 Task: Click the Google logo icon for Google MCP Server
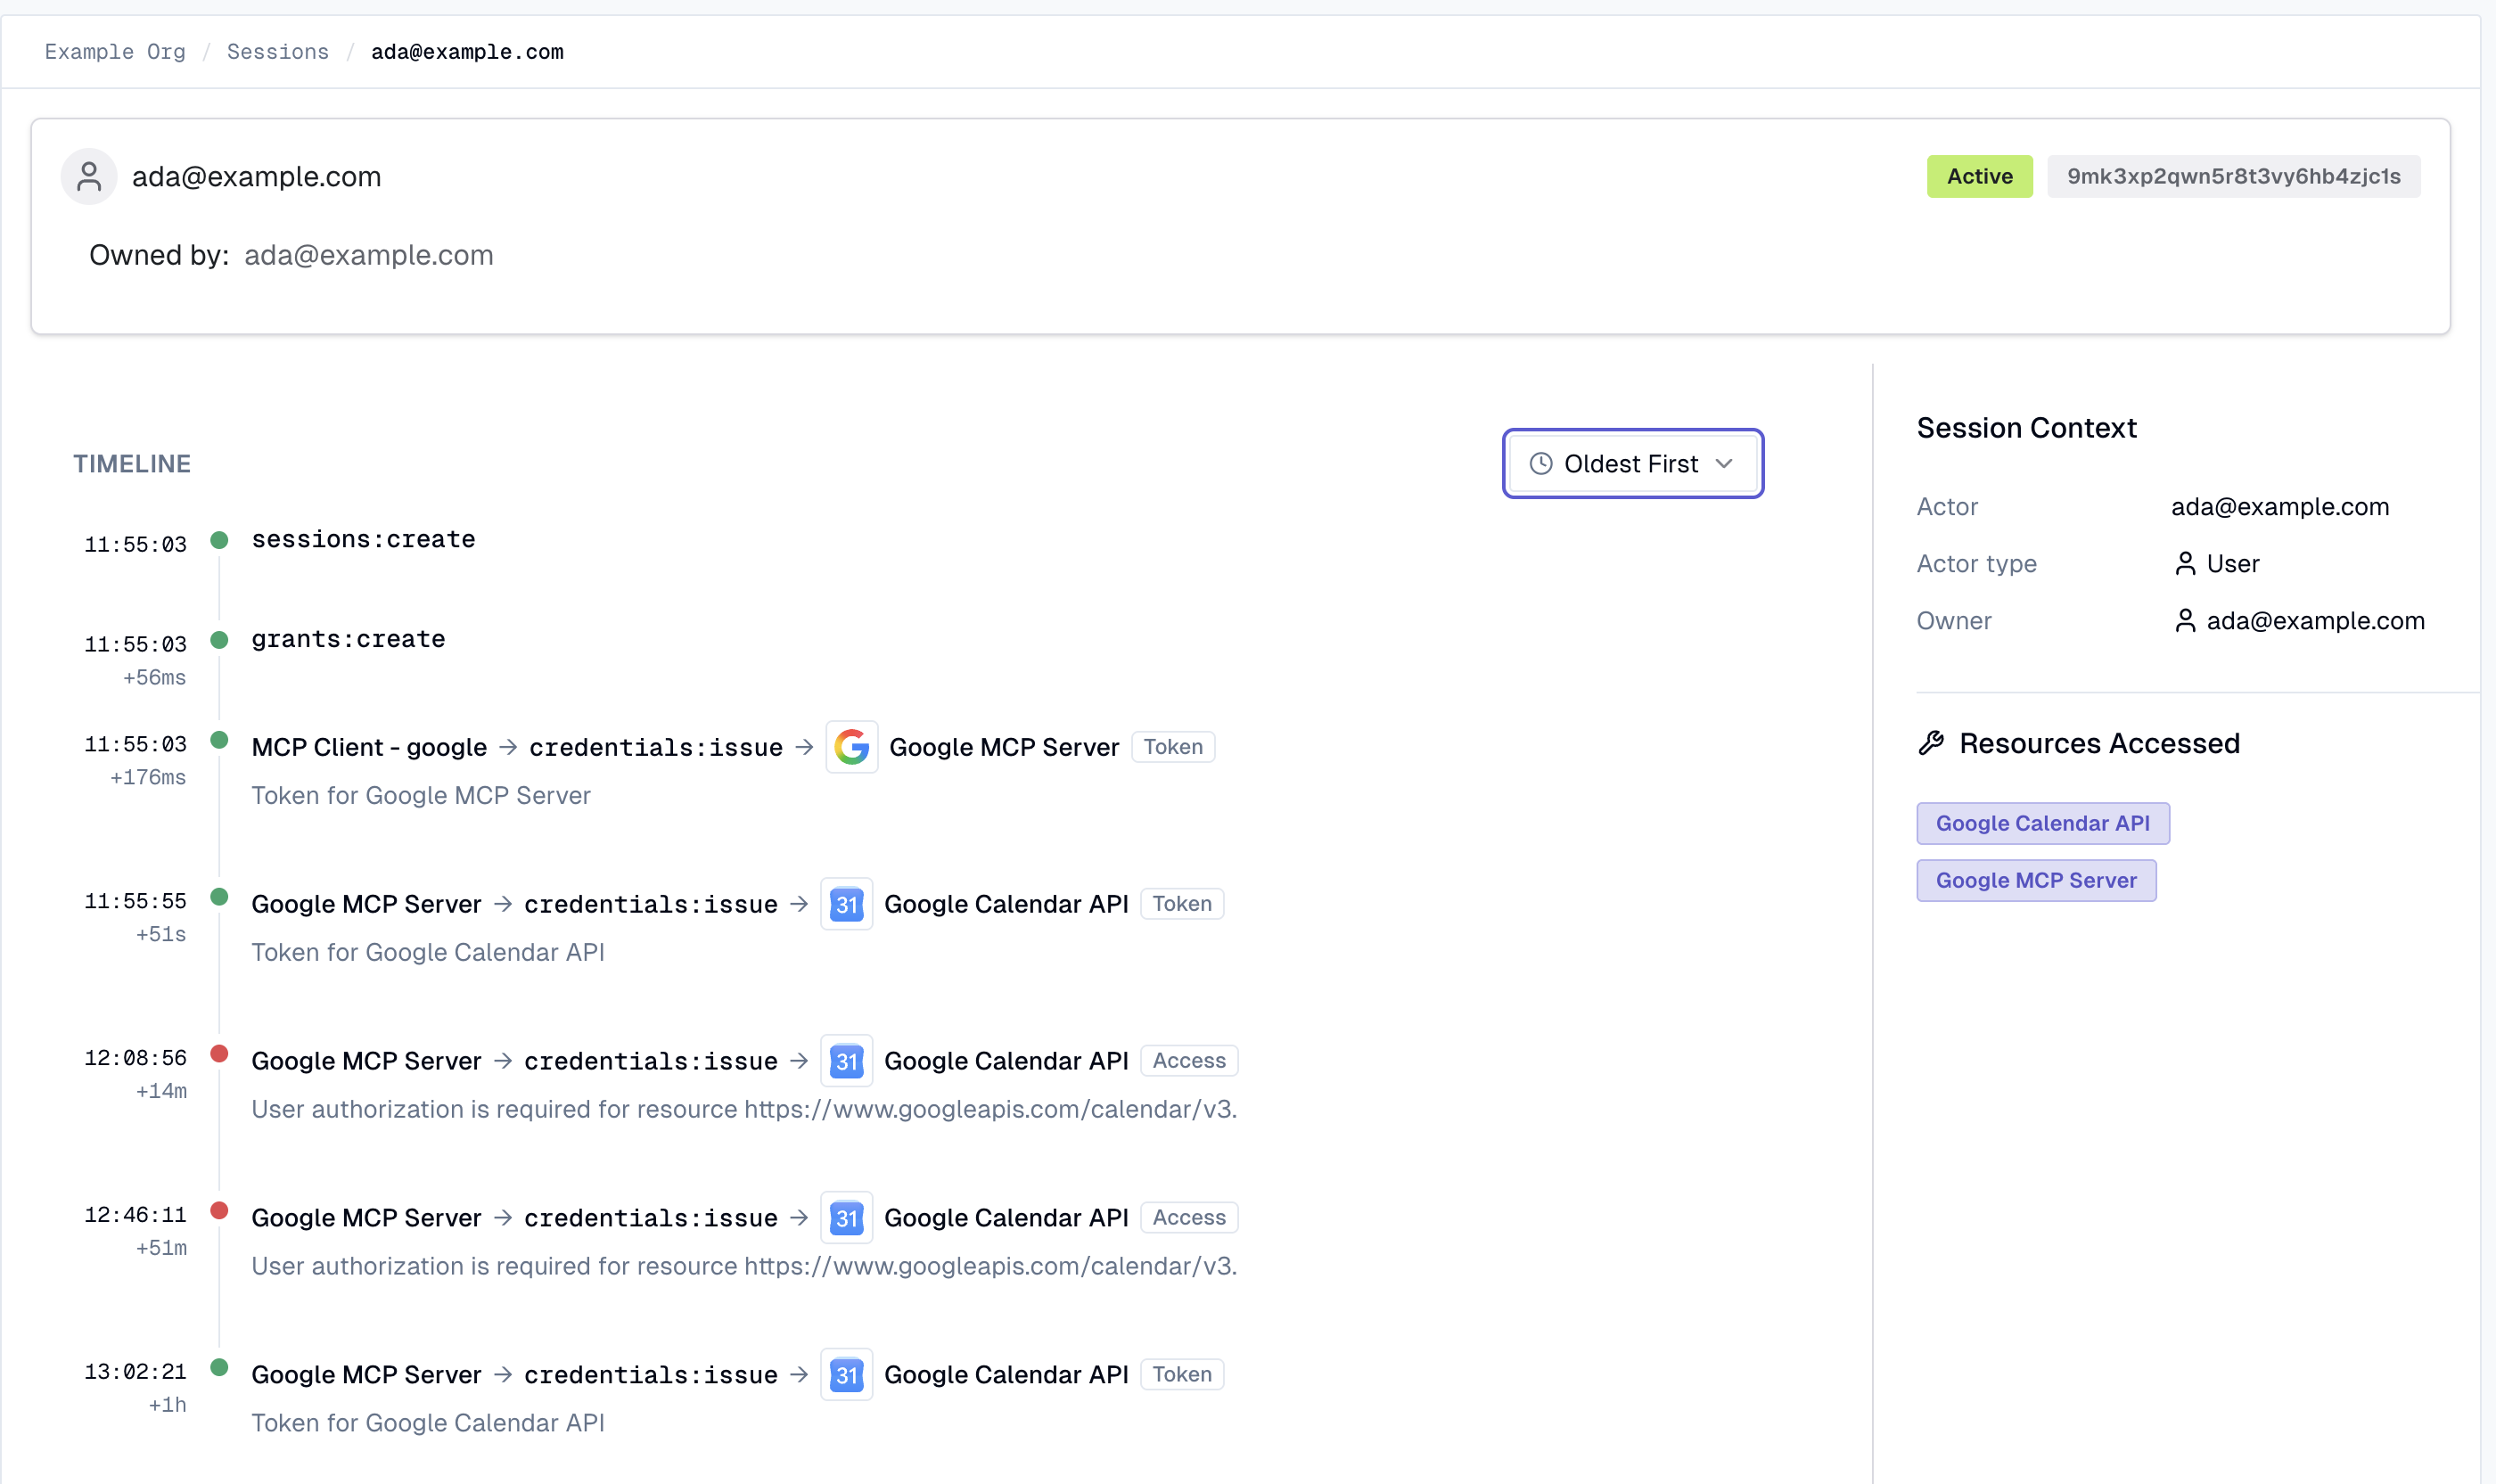click(x=852, y=747)
